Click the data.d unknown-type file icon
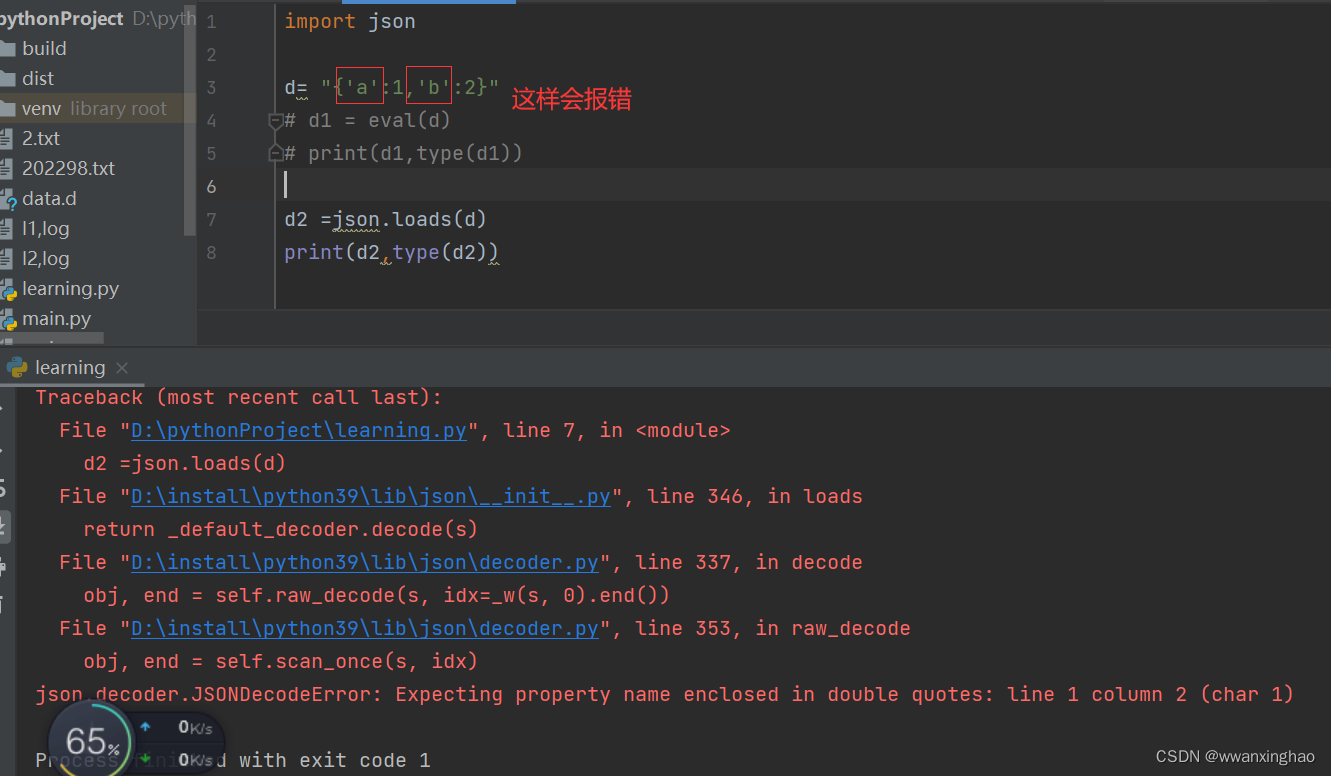This screenshot has height=776, width=1331. 6,198
